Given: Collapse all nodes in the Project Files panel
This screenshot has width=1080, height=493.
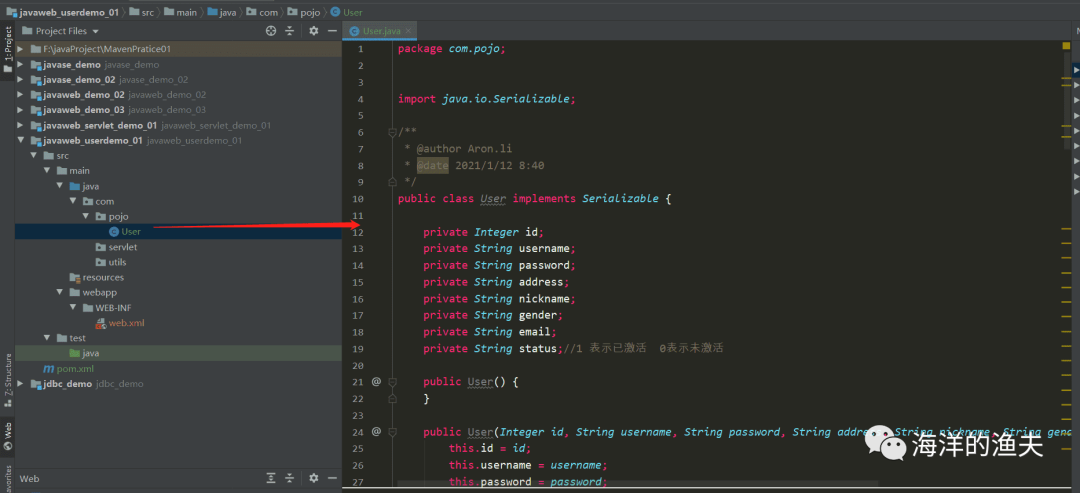Looking at the screenshot, I should point(289,31).
